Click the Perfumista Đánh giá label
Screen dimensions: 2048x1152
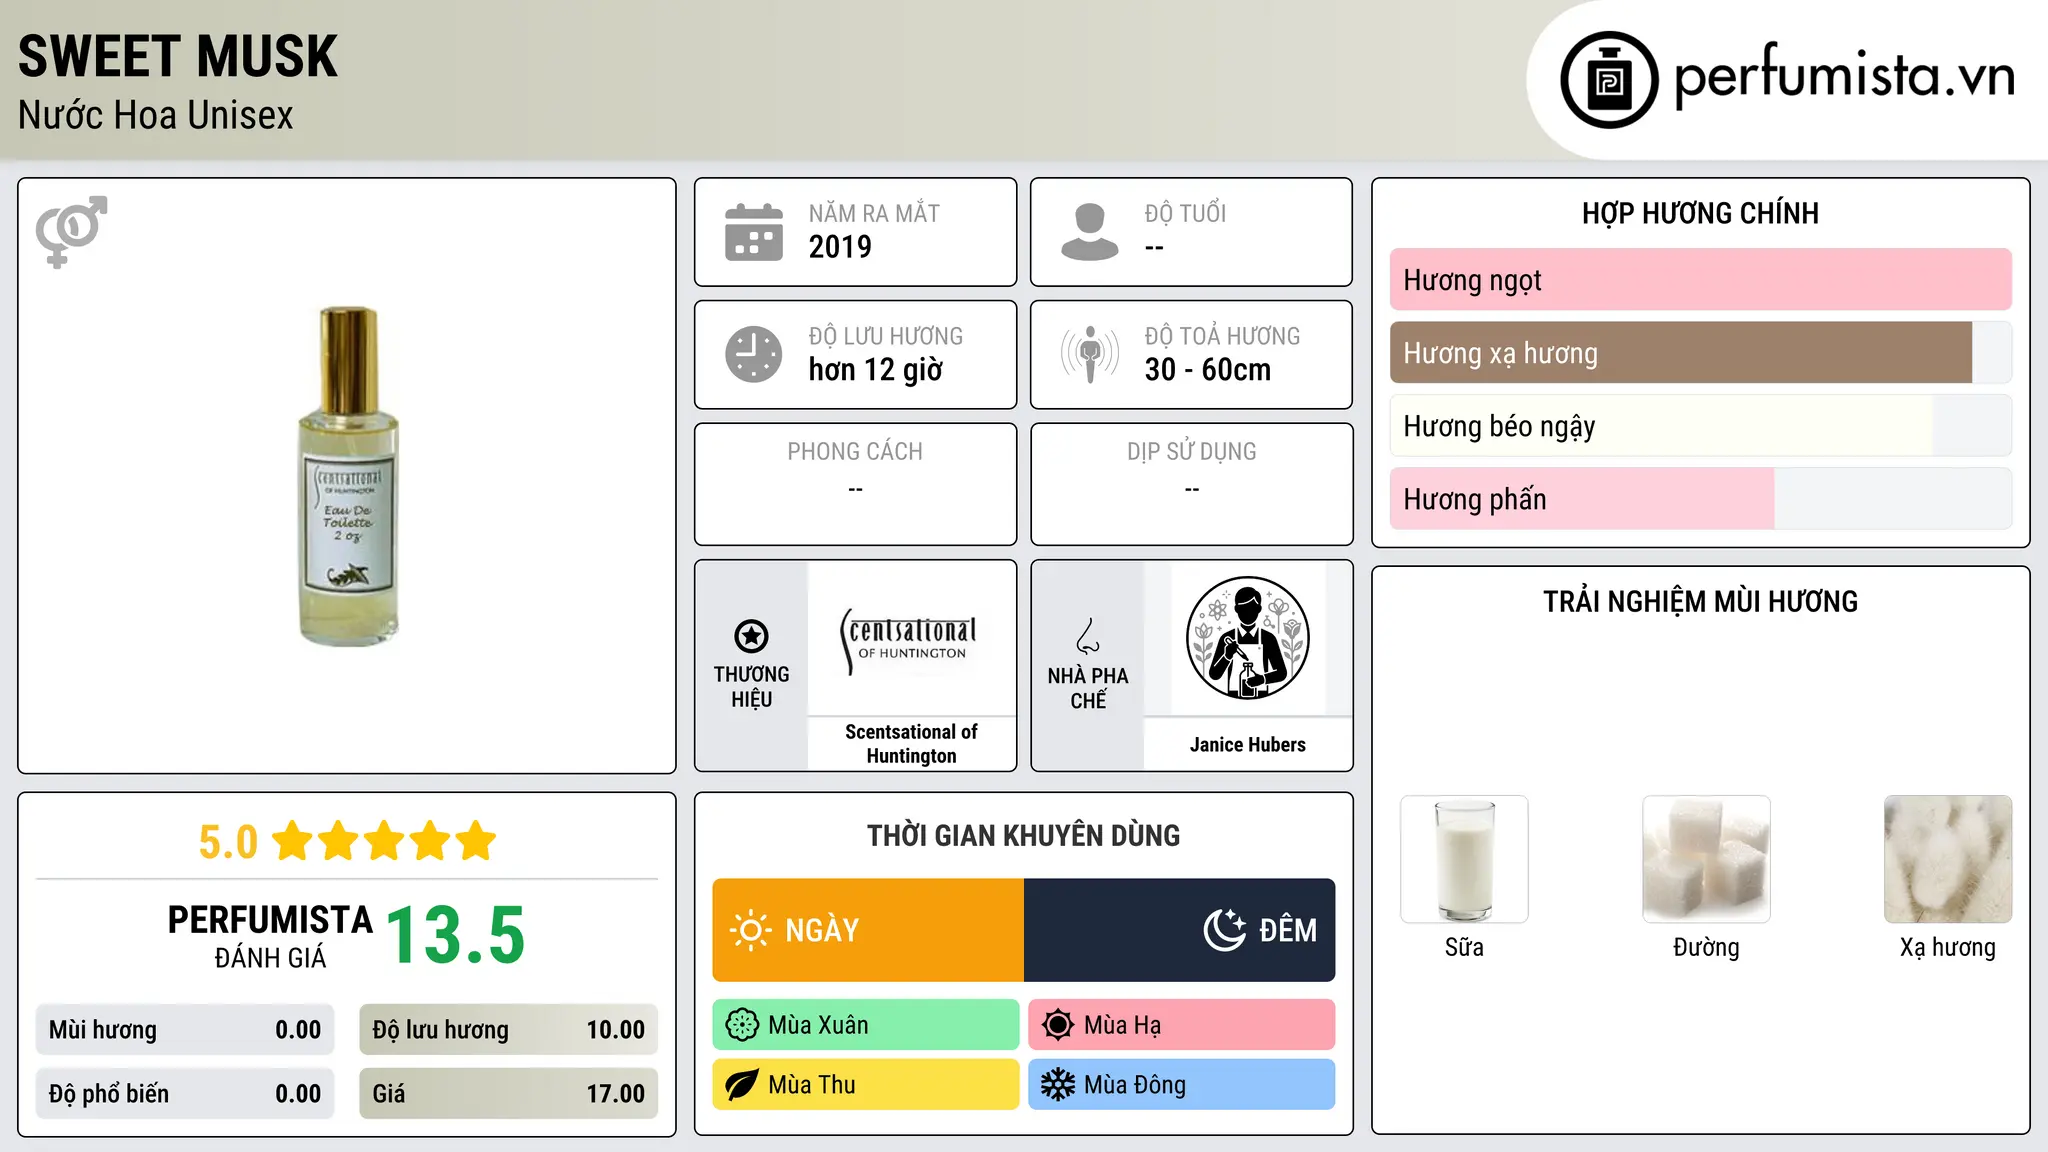[x=270, y=937]
